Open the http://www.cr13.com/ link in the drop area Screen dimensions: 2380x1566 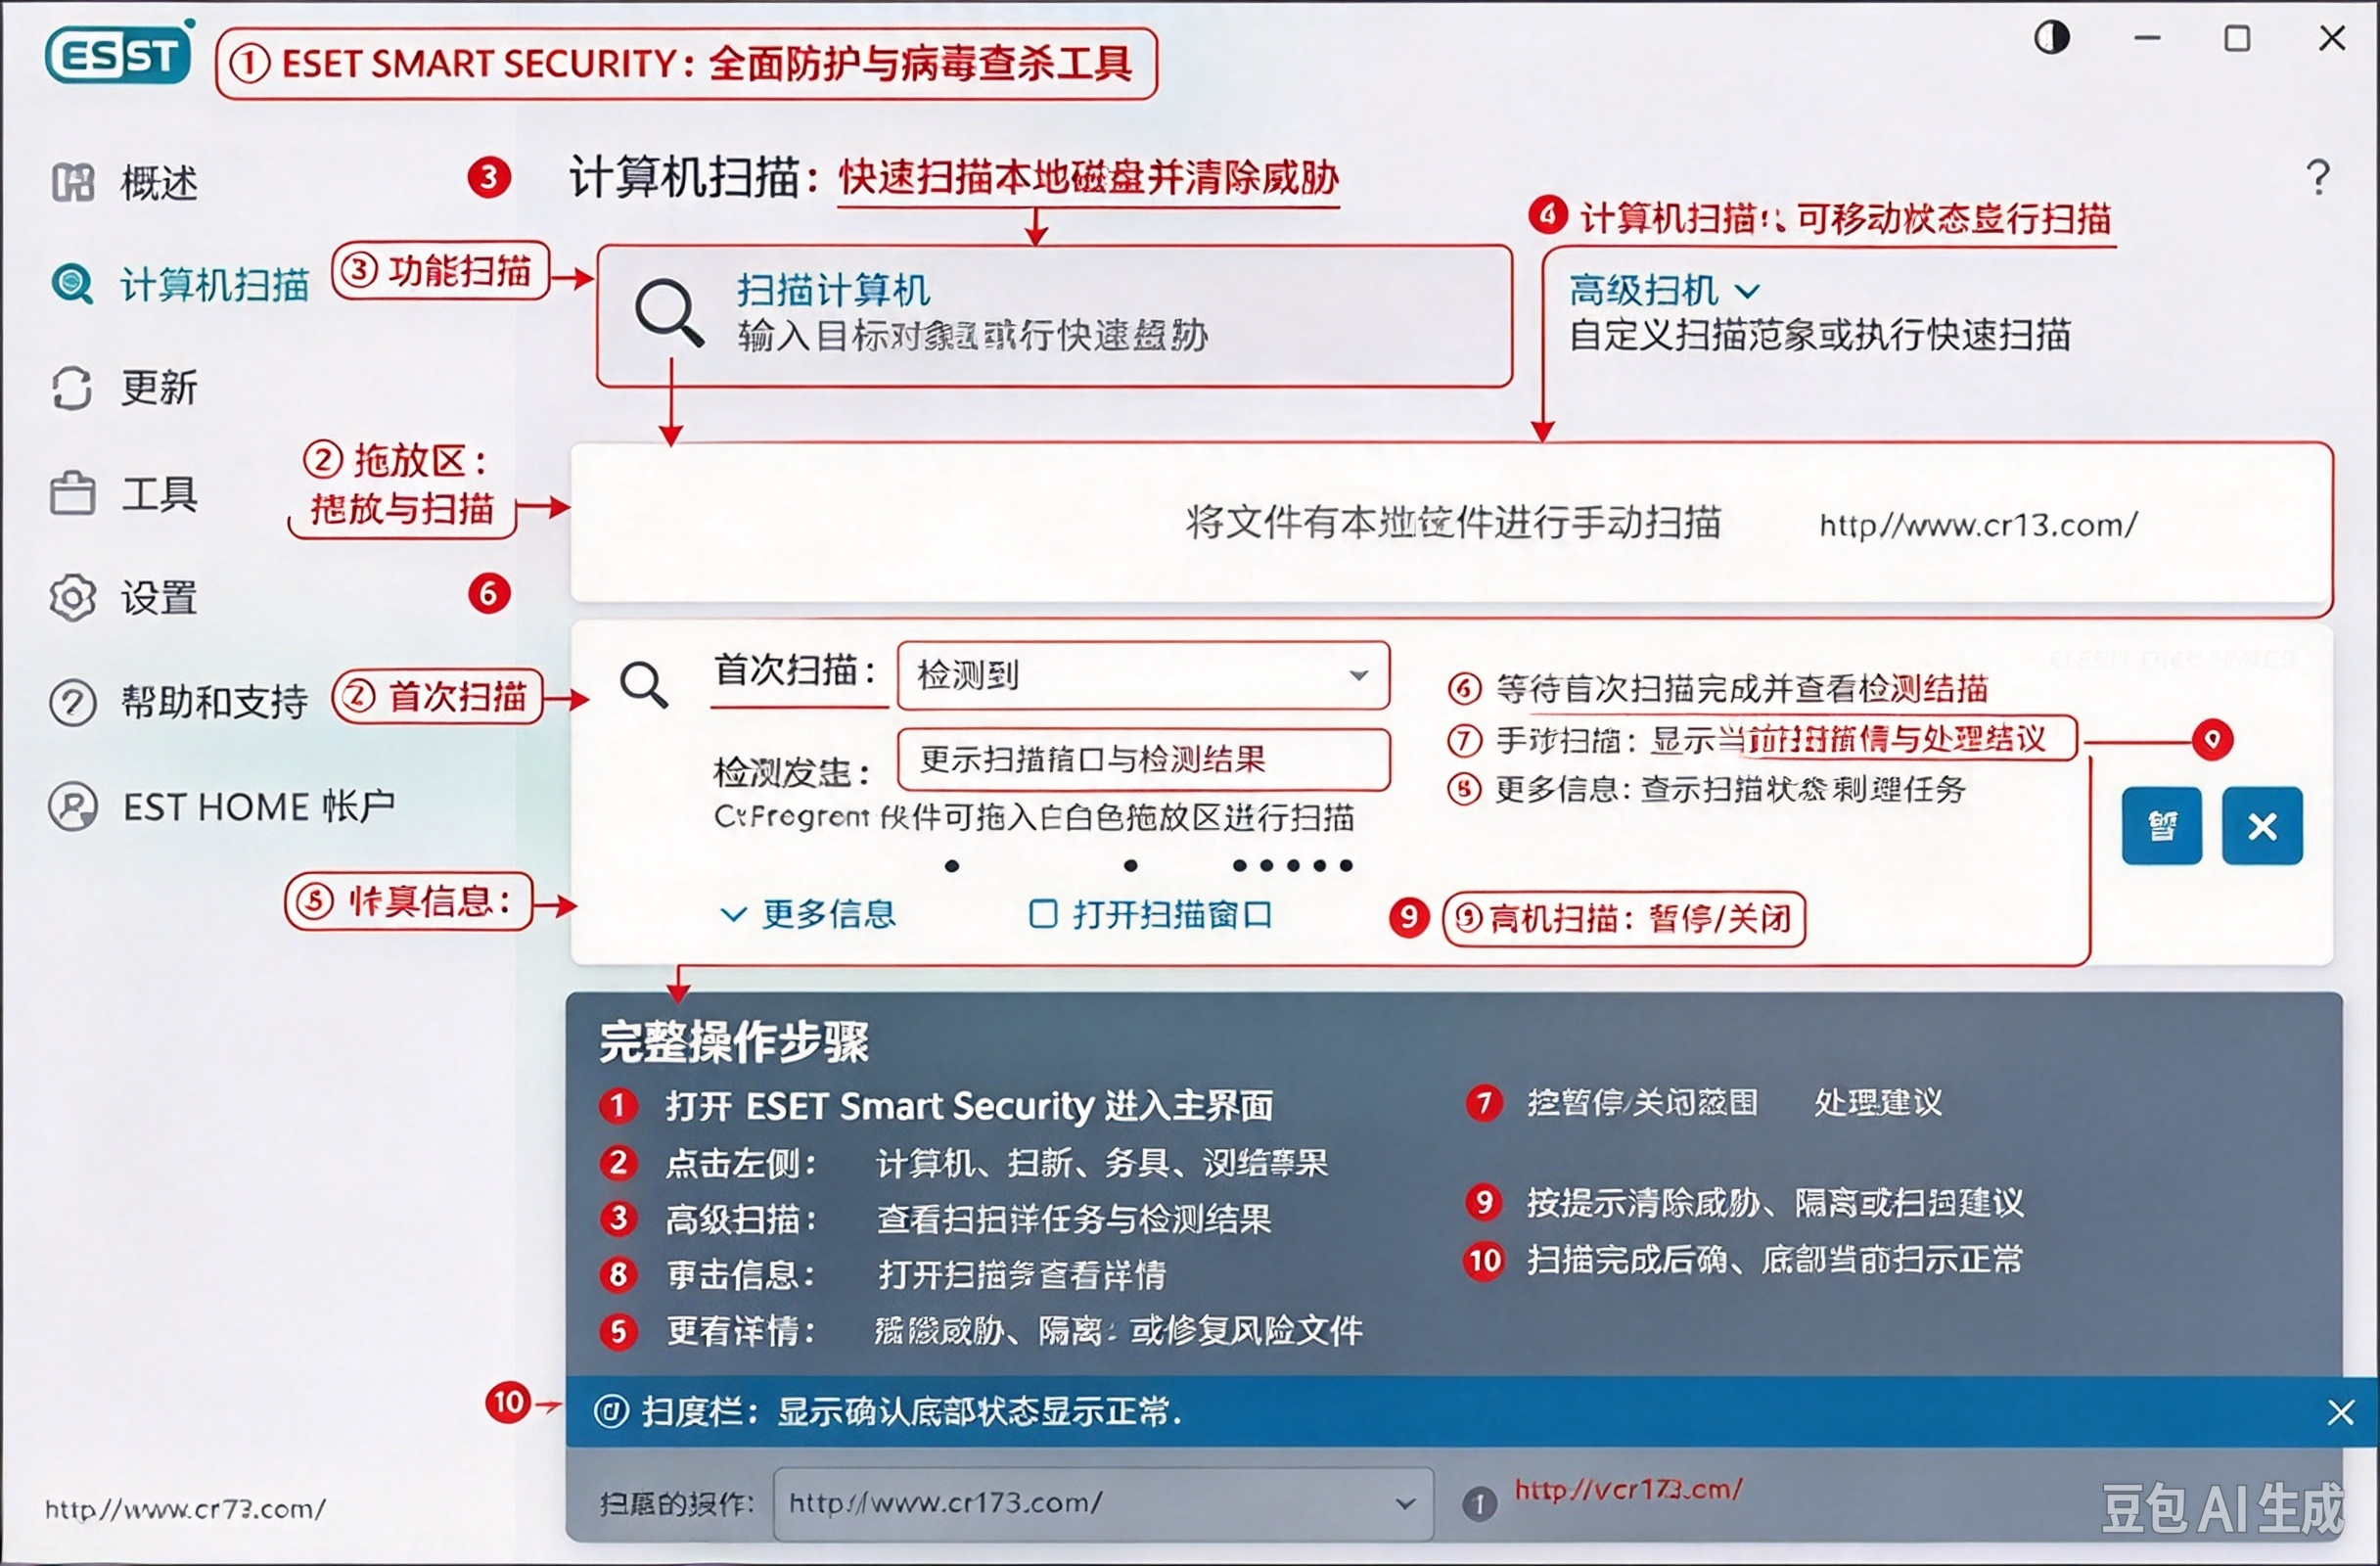1977,524
